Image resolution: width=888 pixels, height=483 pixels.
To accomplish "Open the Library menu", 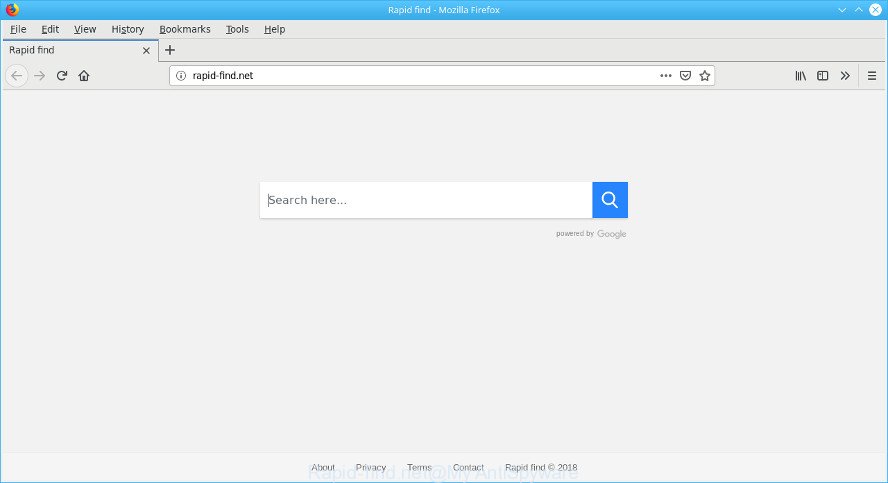I will click(800, 76).
